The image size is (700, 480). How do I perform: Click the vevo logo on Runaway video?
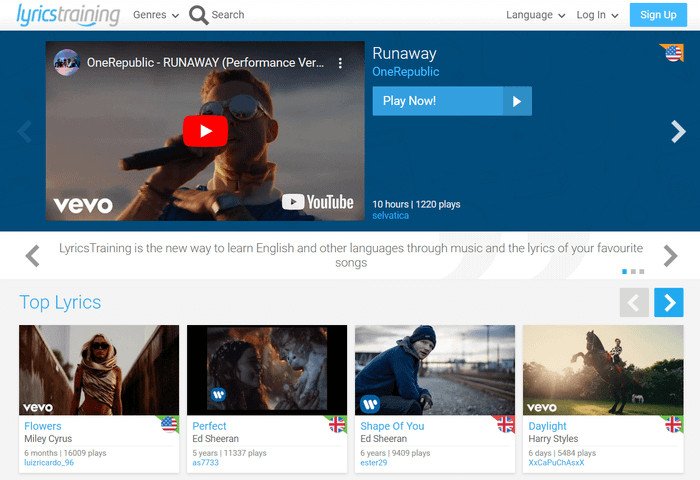(83, 205)
